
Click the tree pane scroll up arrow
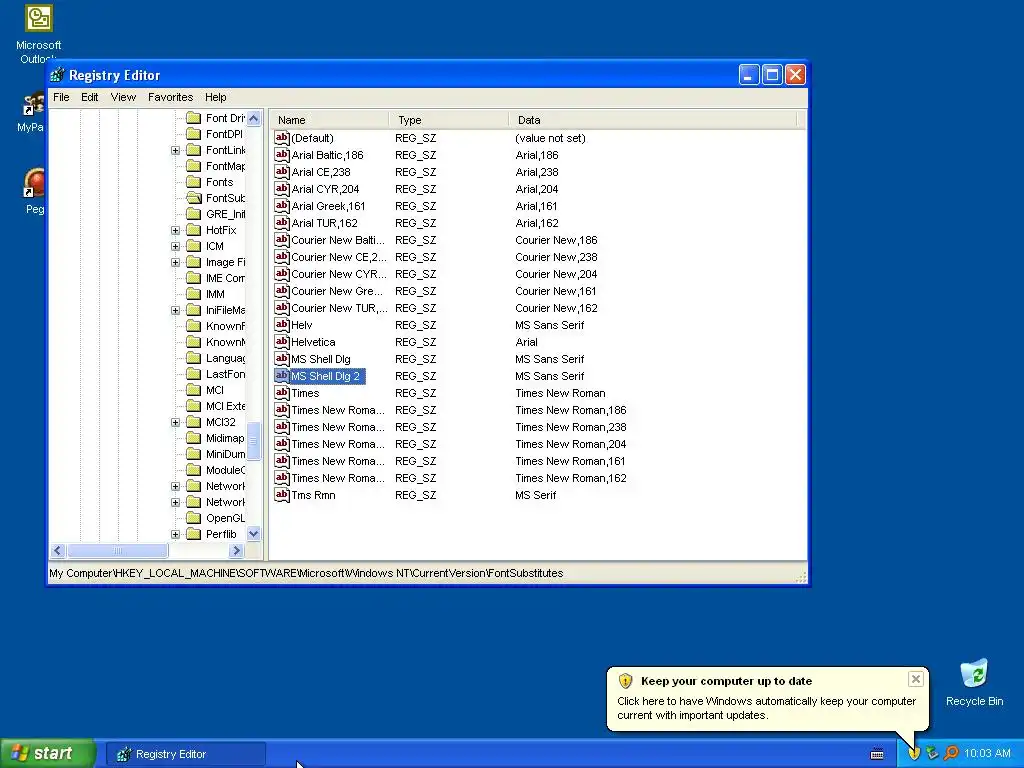(x=254, y=118)
